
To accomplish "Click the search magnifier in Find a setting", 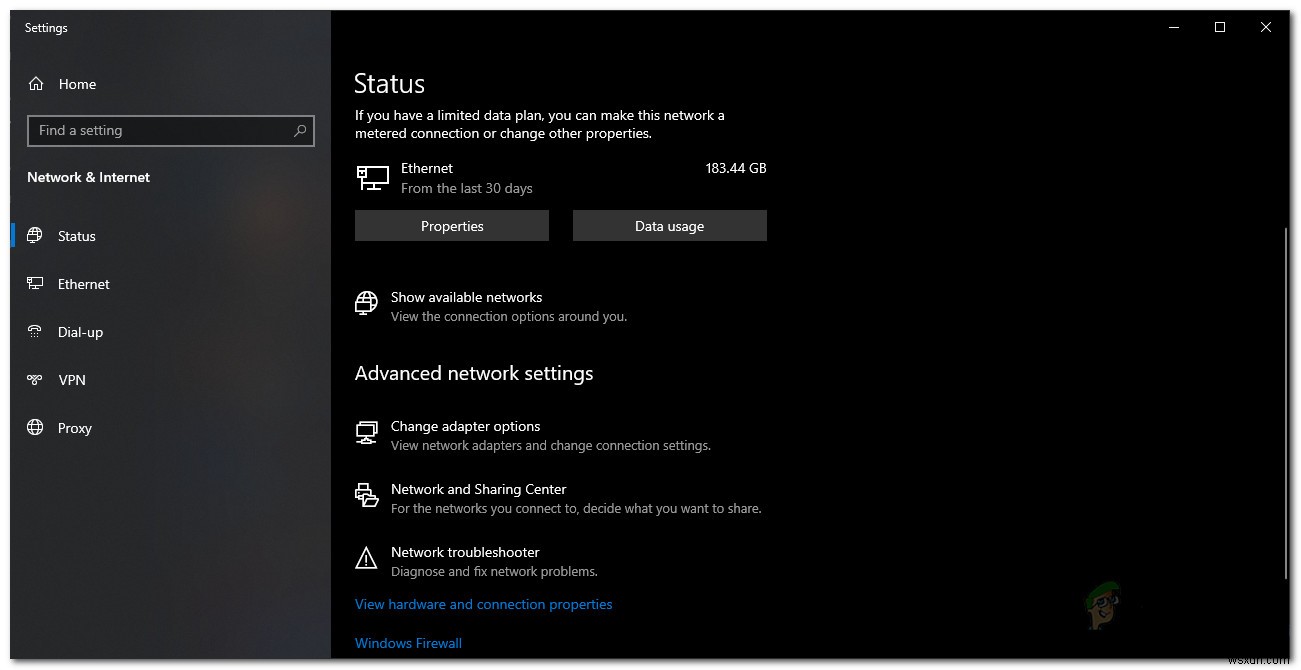I will [x=300, y=131].
